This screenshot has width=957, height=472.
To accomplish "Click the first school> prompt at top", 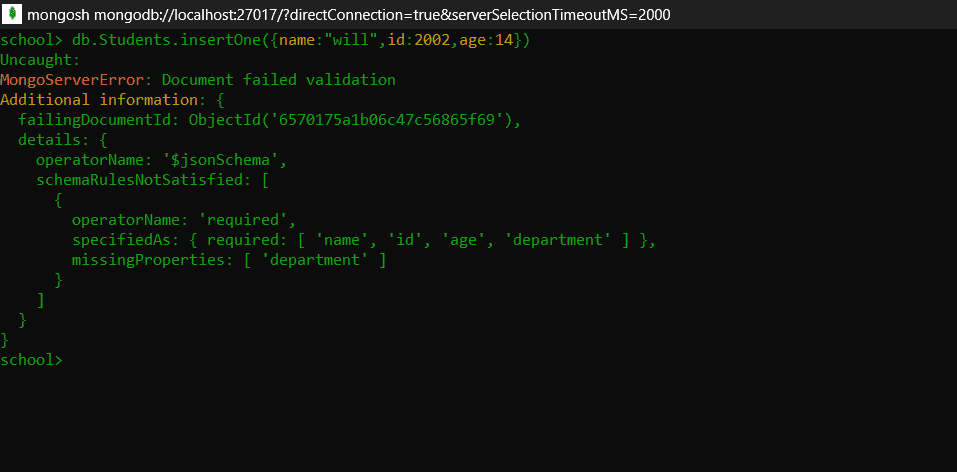I will [x=31, y=40].
